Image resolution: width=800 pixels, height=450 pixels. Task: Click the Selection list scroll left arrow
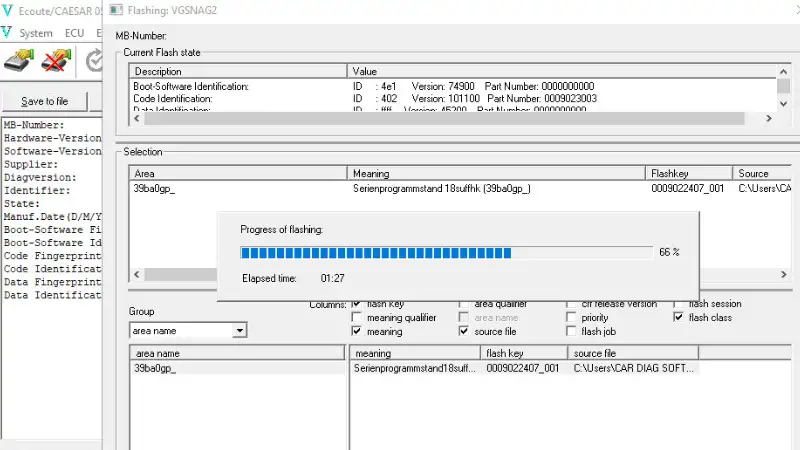click(137, 274)
